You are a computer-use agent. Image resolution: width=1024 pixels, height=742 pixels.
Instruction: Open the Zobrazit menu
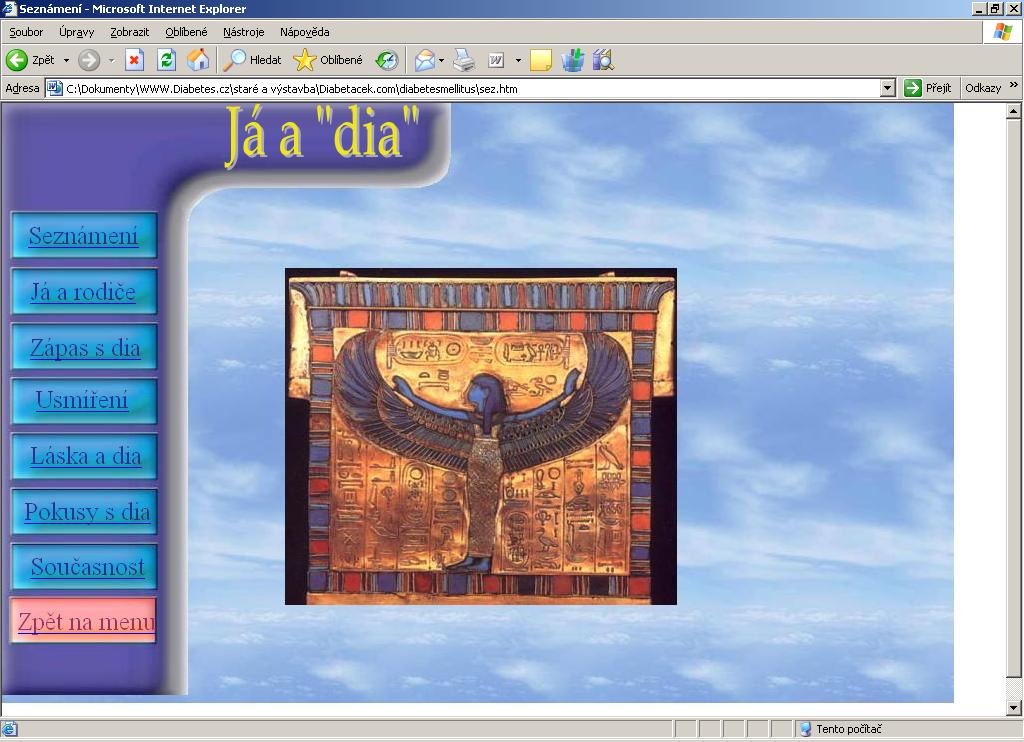[x=129, y=32]
